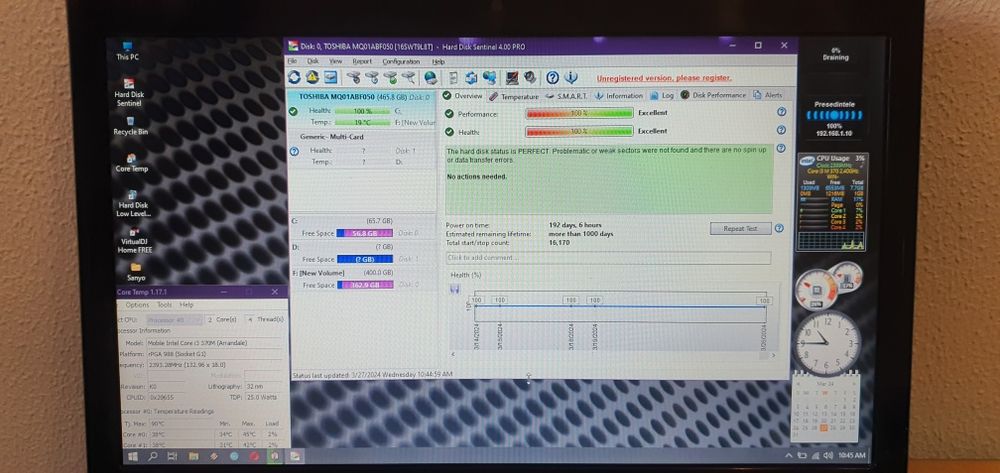Open the View menu in Hard Disk Sentinel
The height and width of the screenshot is (473, 1000).
click(335, 61)
